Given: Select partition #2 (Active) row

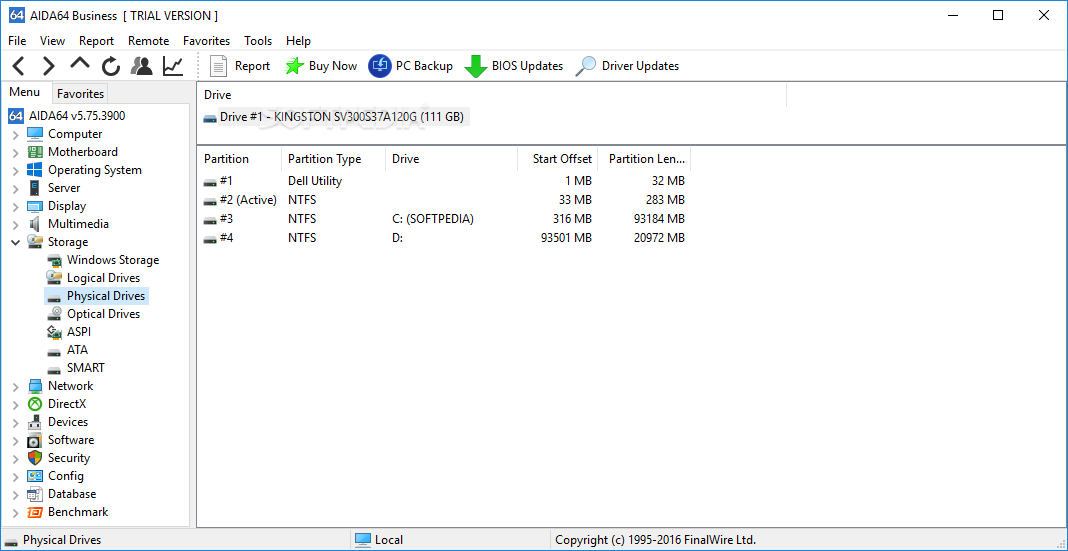Looking at the screenshot, I should click(x=444, y=200).
